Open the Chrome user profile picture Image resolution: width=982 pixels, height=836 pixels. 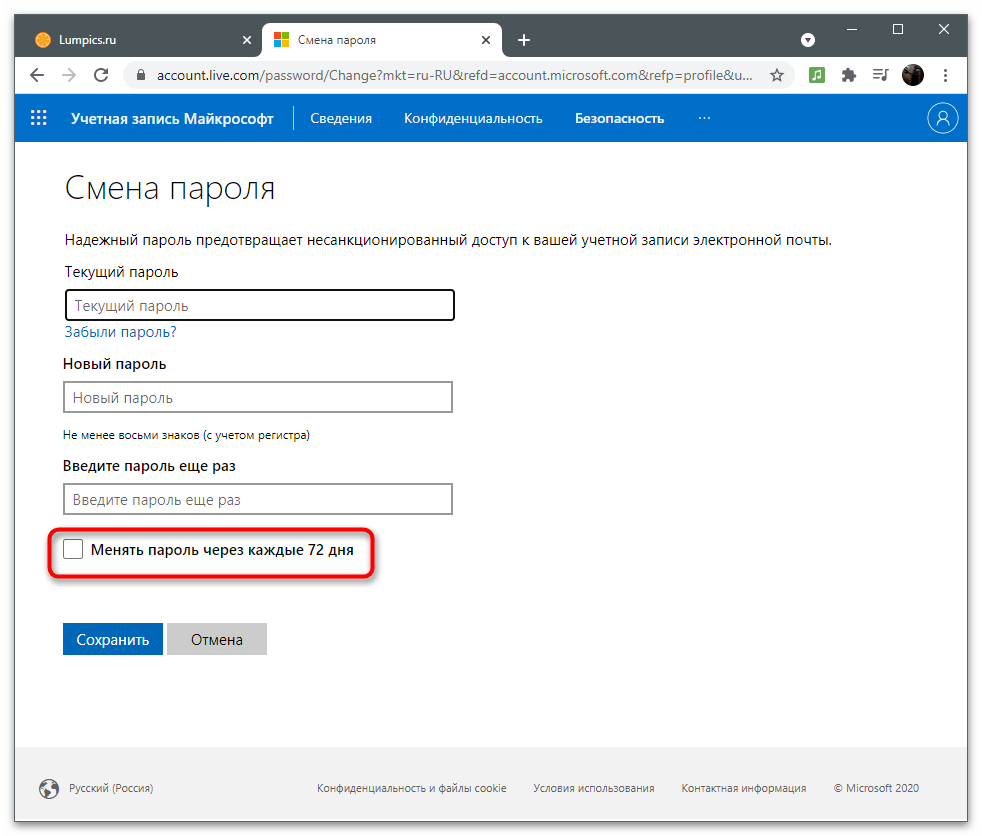[912, 75]
